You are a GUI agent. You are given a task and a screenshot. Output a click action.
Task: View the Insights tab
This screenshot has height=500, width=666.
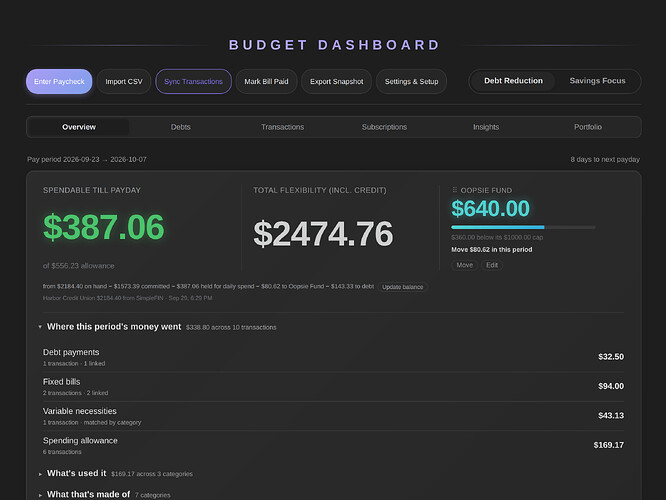pyautogui.click(x=486, y=127)
